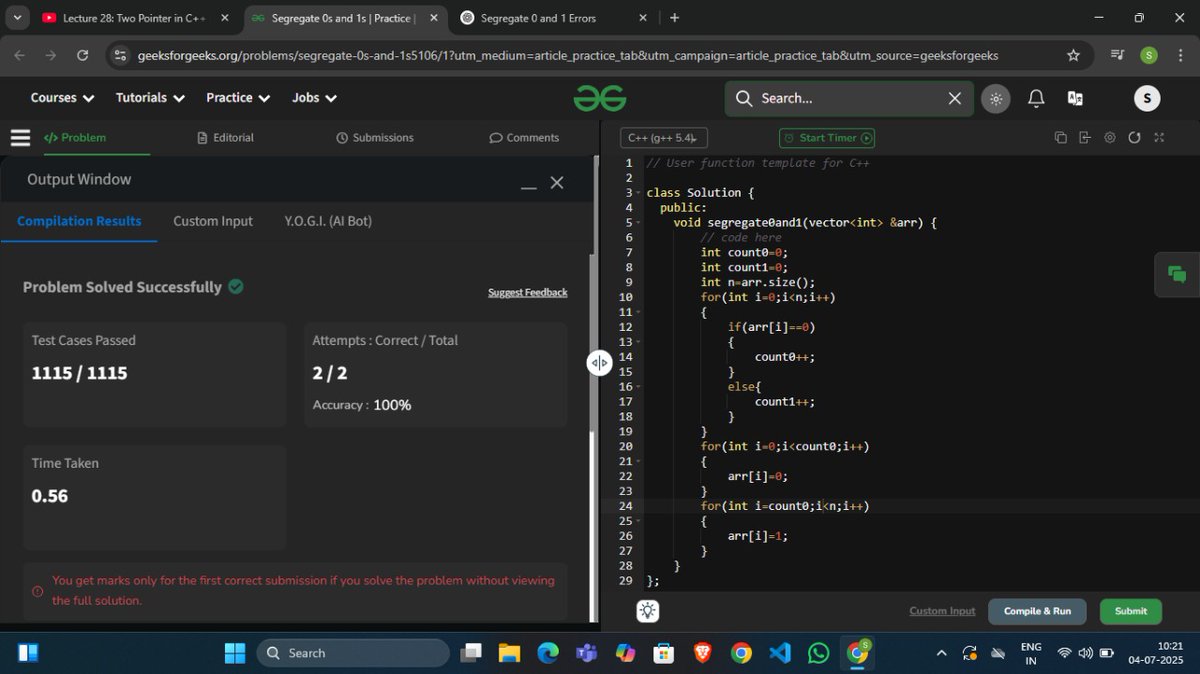The height and width of the screenshot is (674, 1200).
Task: Close the Lecture 28 browser tab
Action: click(x=224, y=18)
